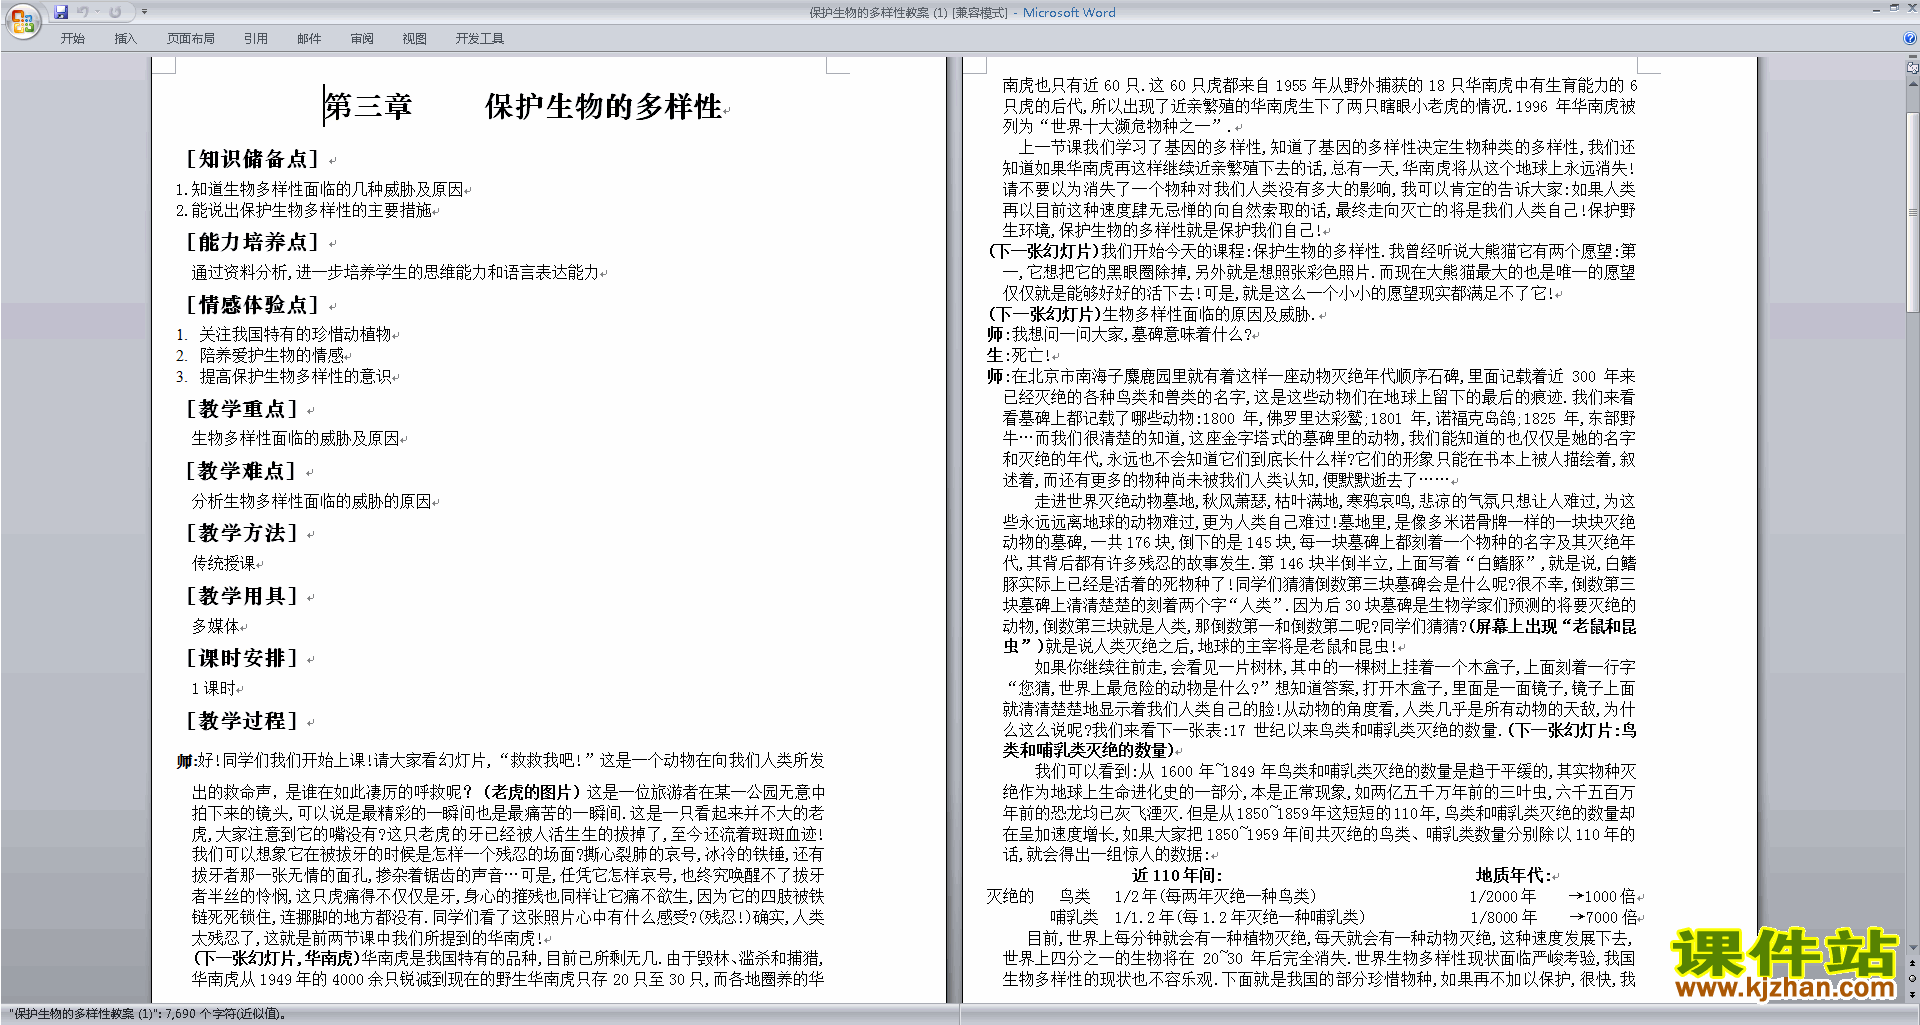Click the split-window handle above the ruler icon
The height and width of the screenshot is (1025, 1920).
(x=1913, y=58)
